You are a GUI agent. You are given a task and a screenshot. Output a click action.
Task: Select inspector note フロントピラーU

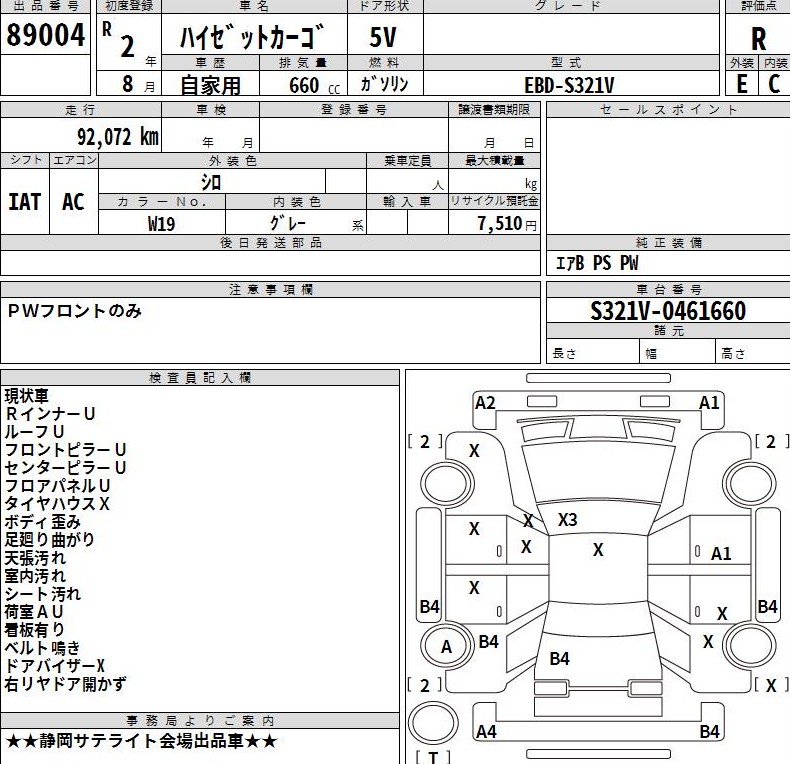[65, 450]
